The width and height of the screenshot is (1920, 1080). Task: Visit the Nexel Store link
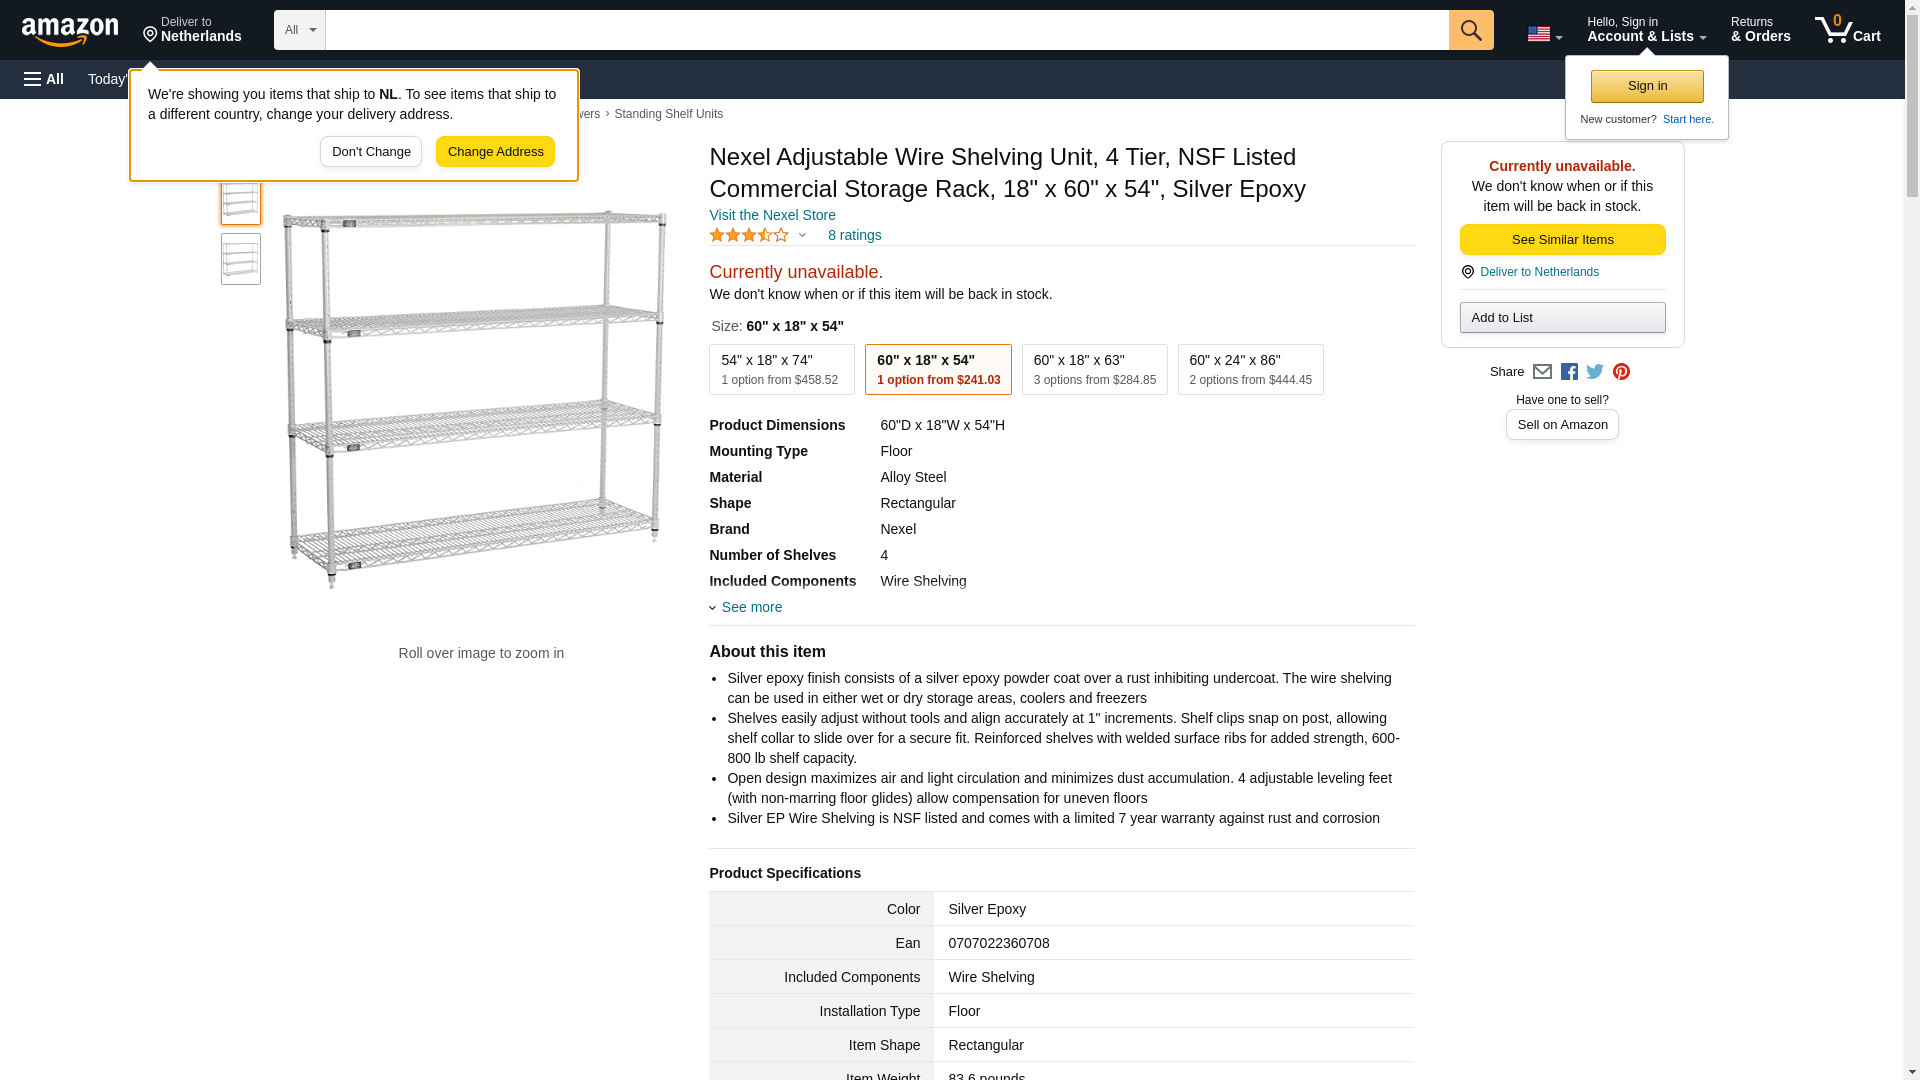click(772, 215)
